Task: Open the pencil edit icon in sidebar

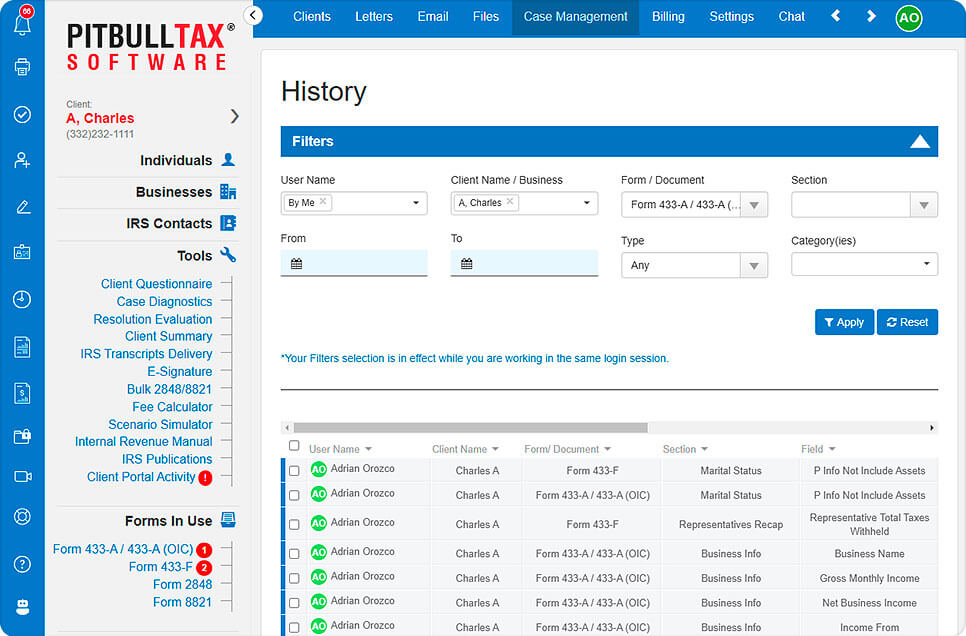Action: coord(22,207)
